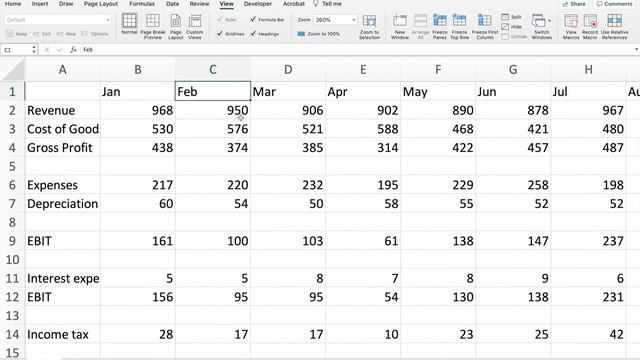Select row 5 header

coord(12,166)
